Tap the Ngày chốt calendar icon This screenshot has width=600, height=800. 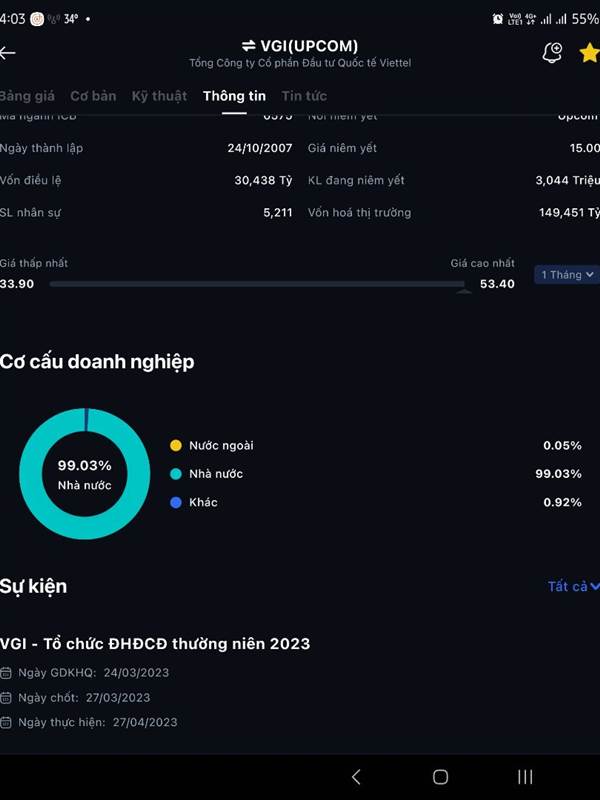click(6, 697)
